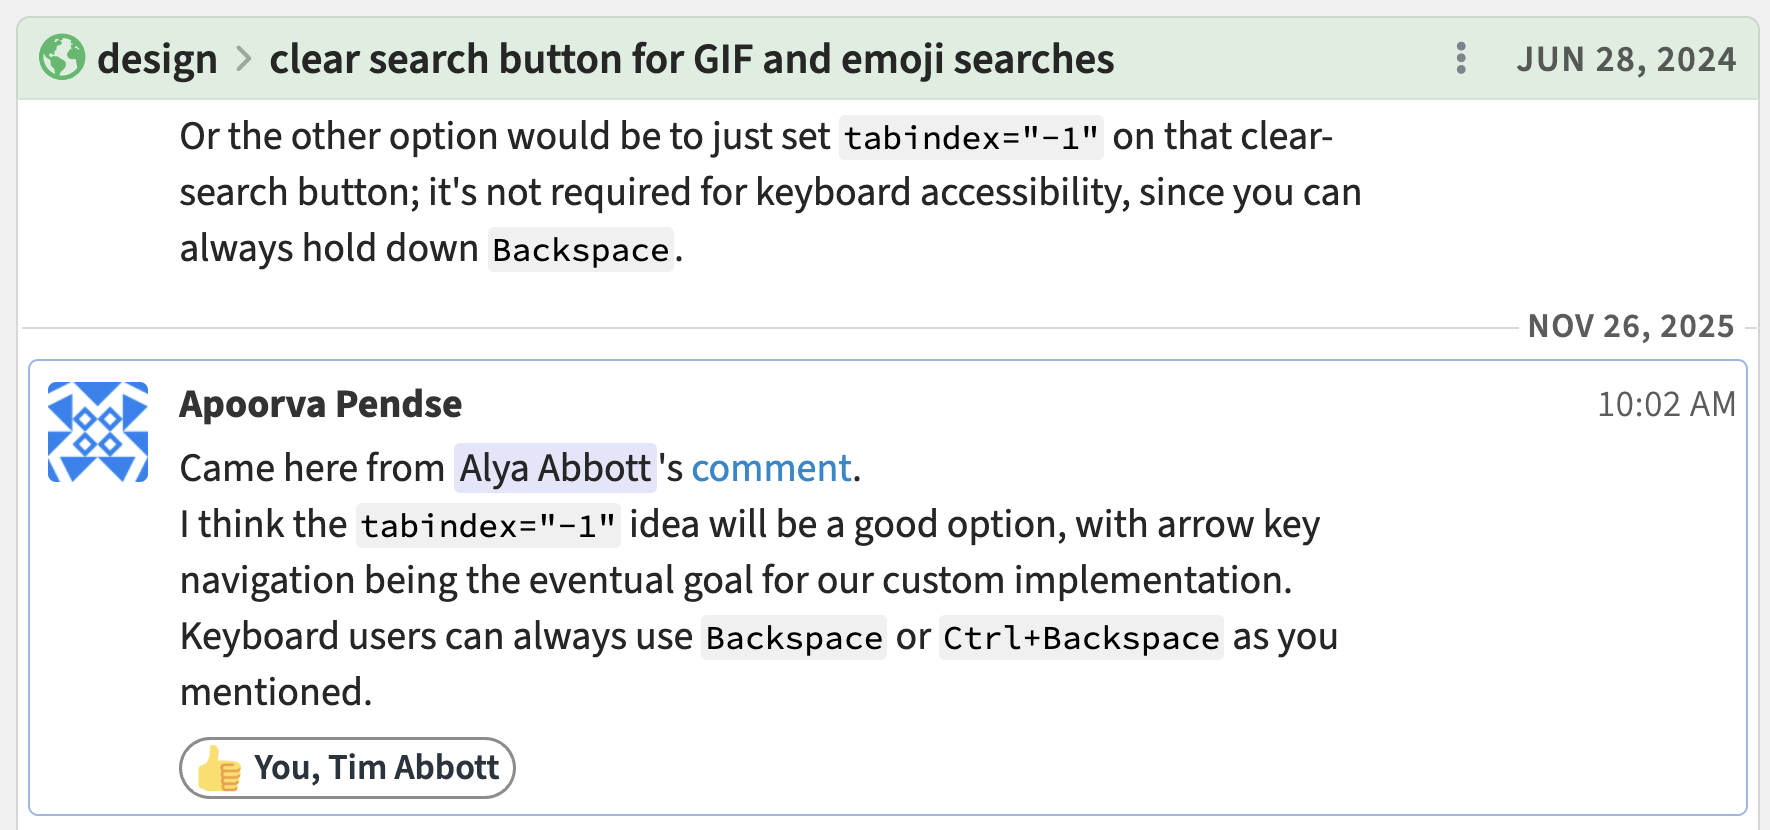Click the sender name Apoorva Pendse
This screenshot has height=830, width=1770.
click(320, 404)
